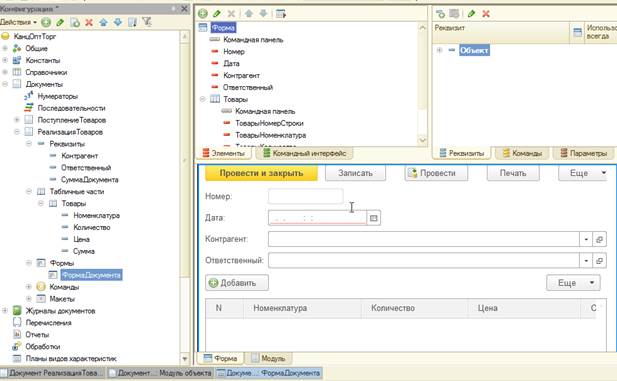Move form element up arrow
This screenshot has height=381, width=617.
coord(249,14)
